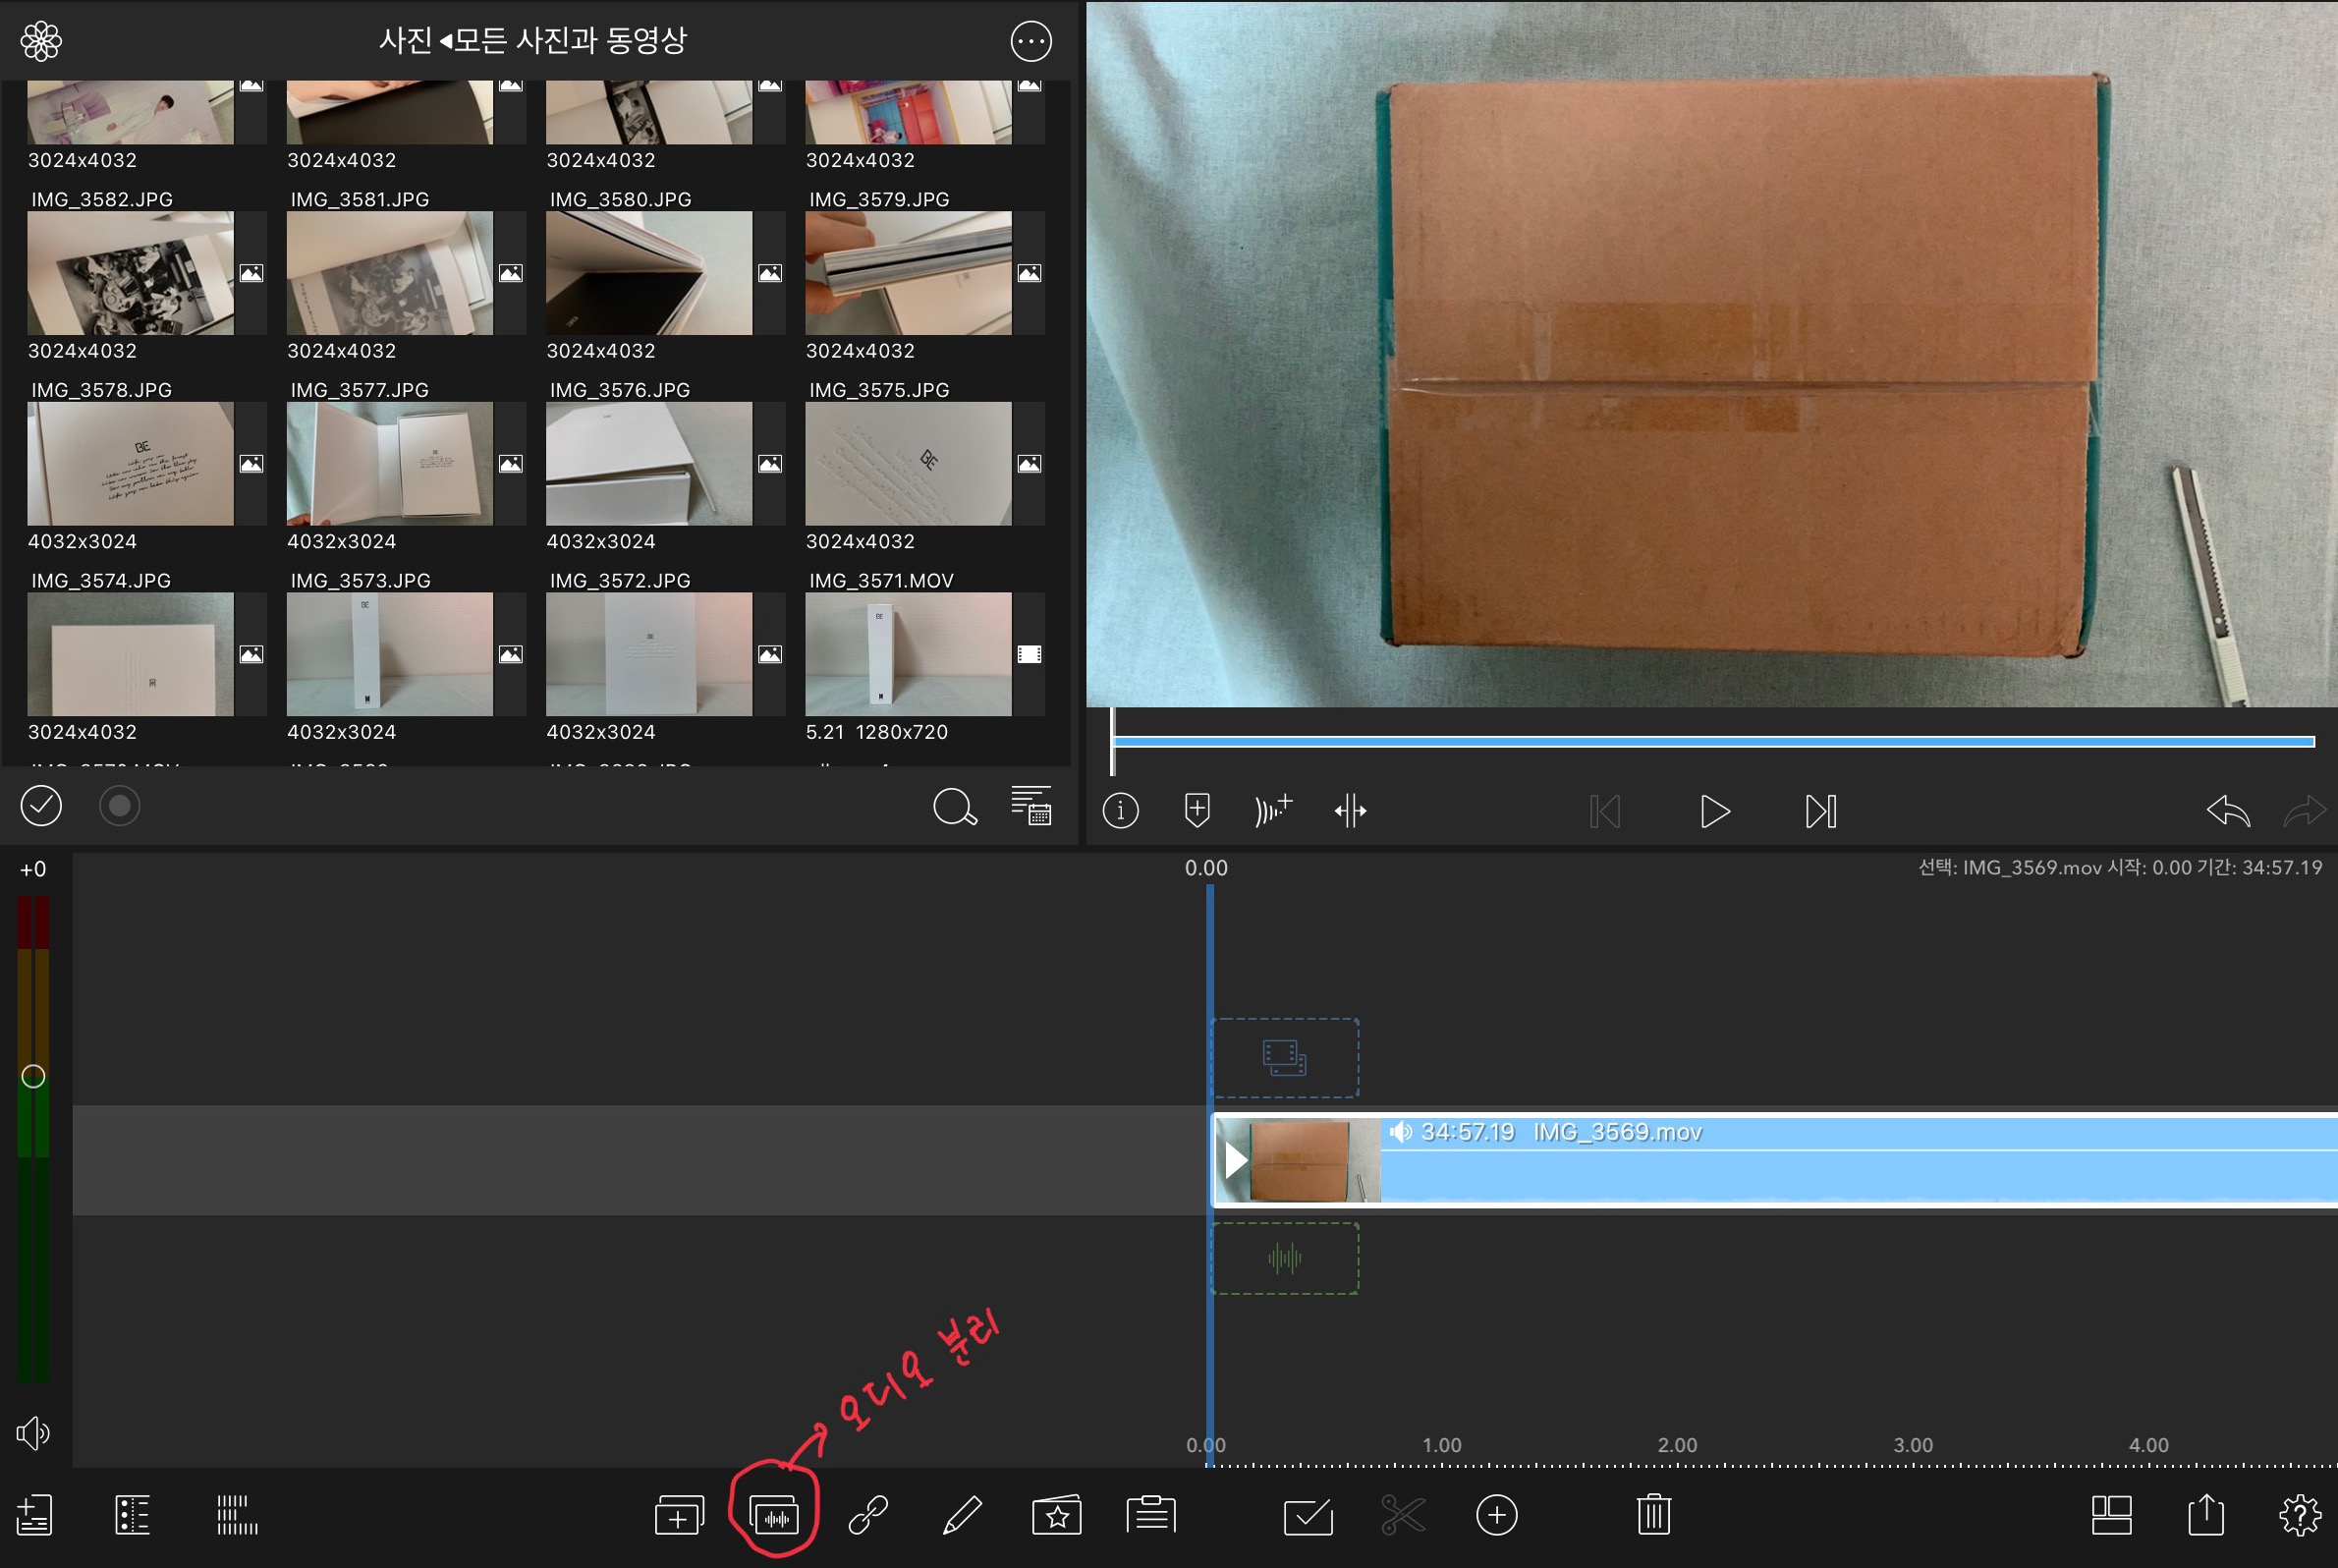Click the link clips chain icon

tap(867, 1516)
